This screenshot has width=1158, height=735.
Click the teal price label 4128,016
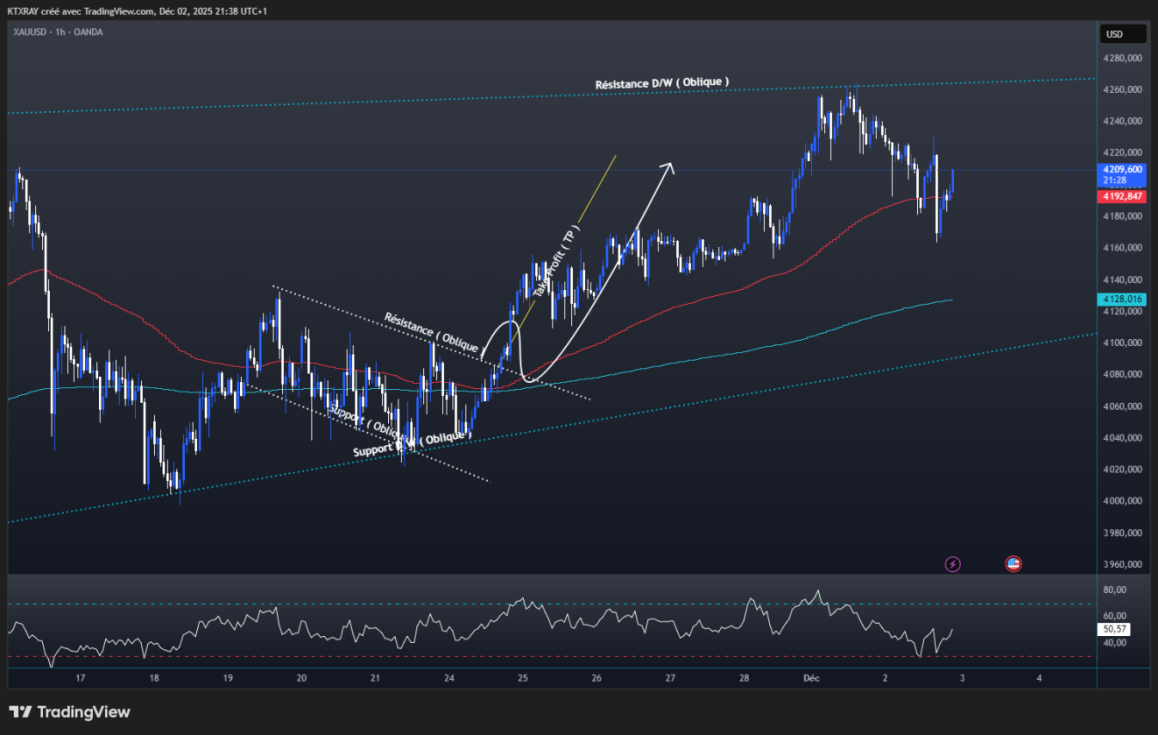1123,298
